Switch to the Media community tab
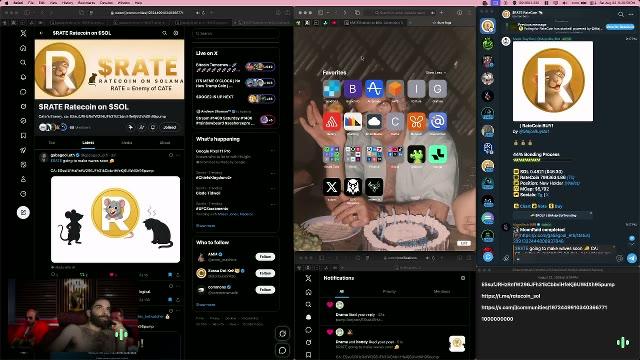 [x=127, y=142]
